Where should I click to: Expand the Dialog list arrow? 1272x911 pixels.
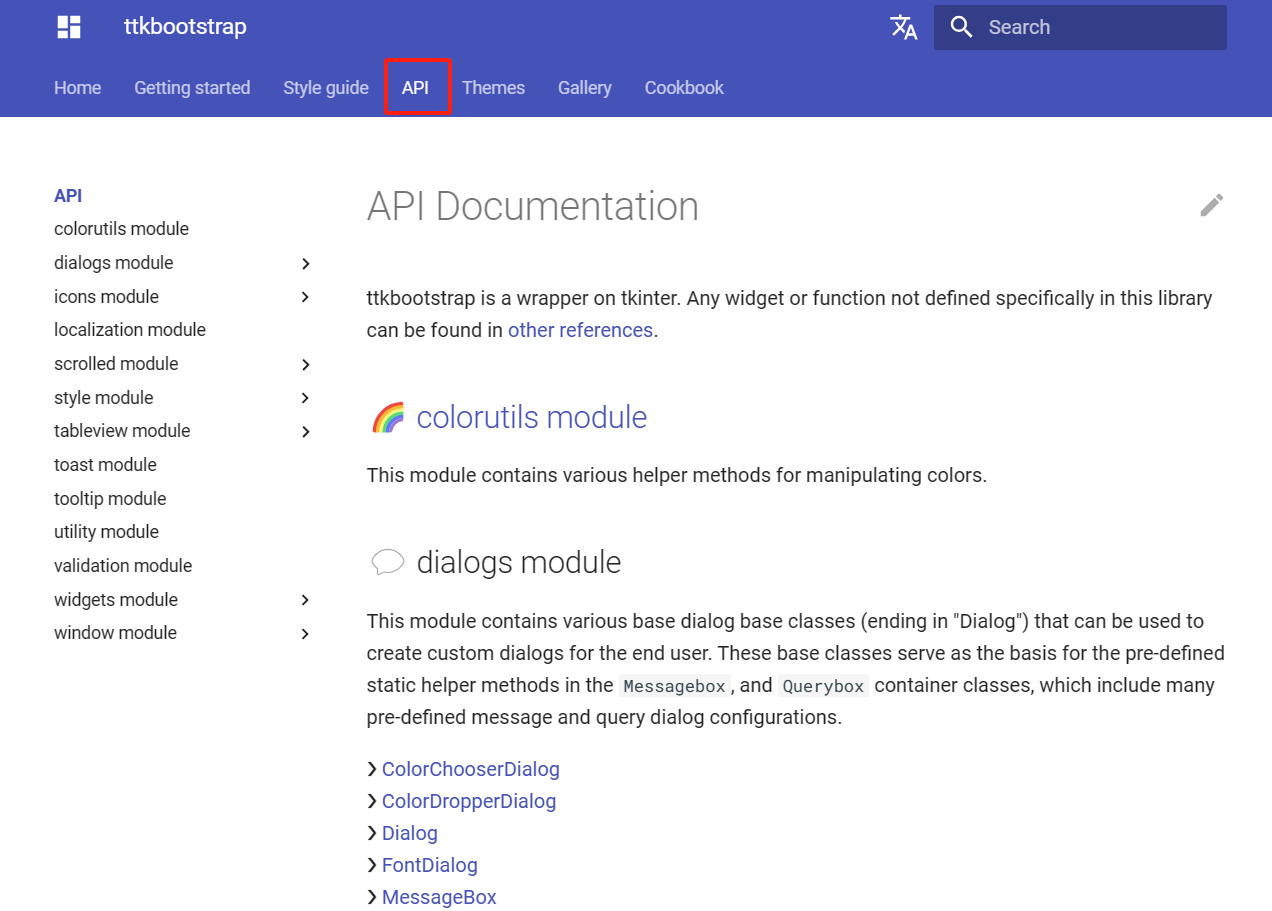coord(372,833)
